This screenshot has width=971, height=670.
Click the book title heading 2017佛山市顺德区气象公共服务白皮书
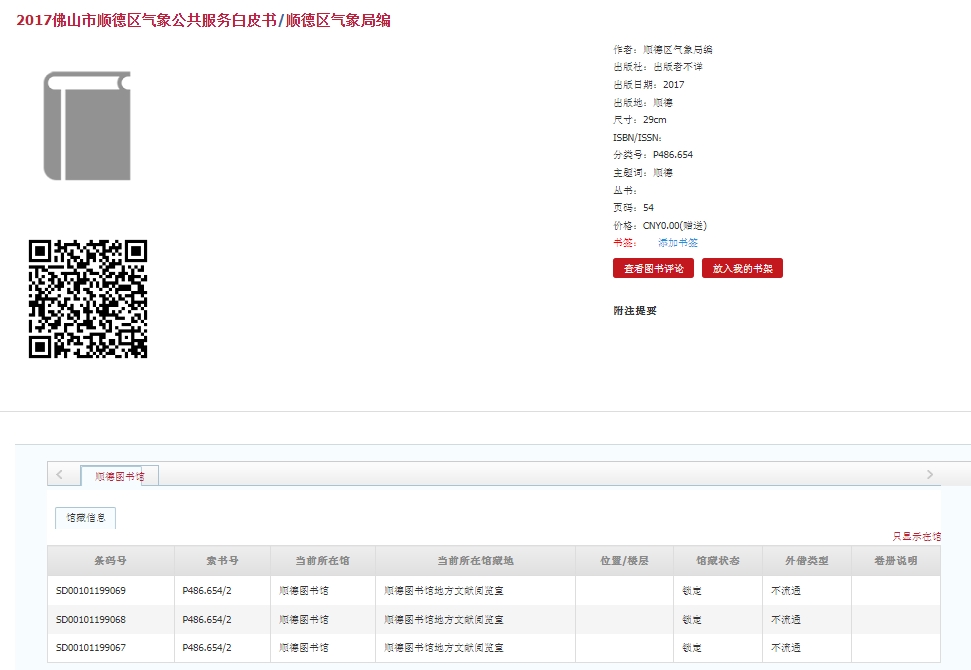[x=147, y=20]
